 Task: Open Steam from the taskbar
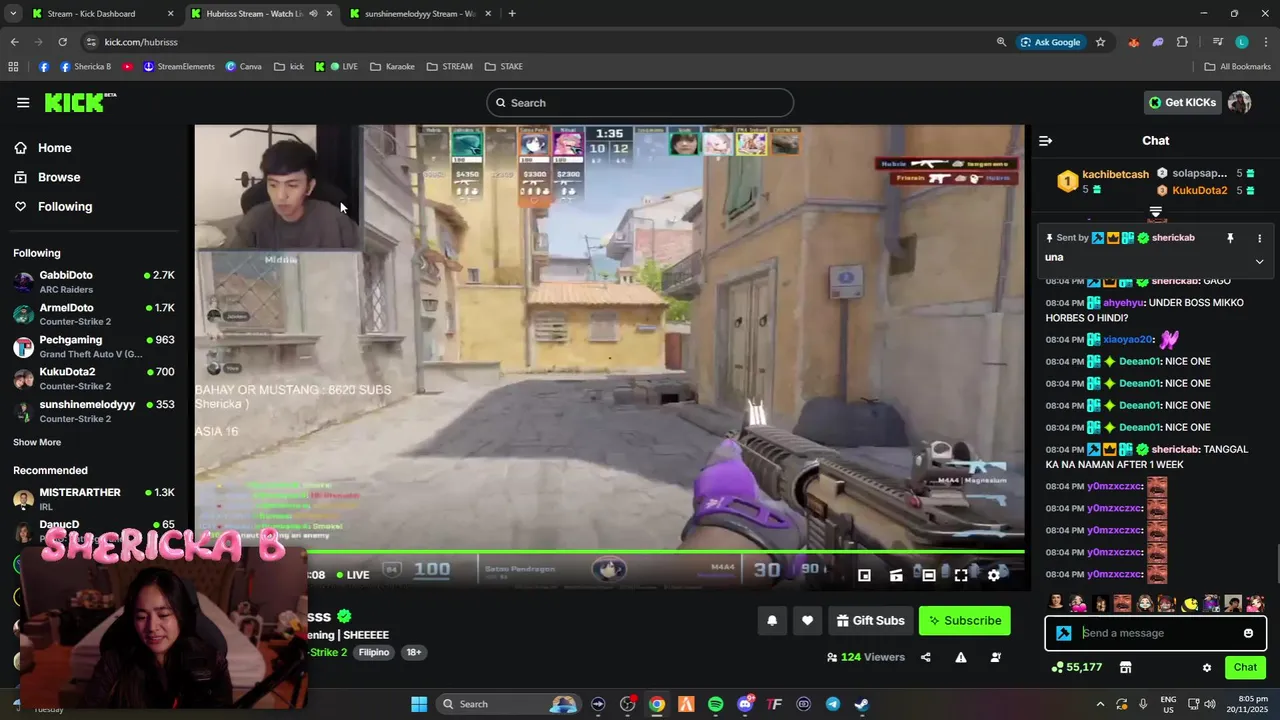[x=862, y=704]
